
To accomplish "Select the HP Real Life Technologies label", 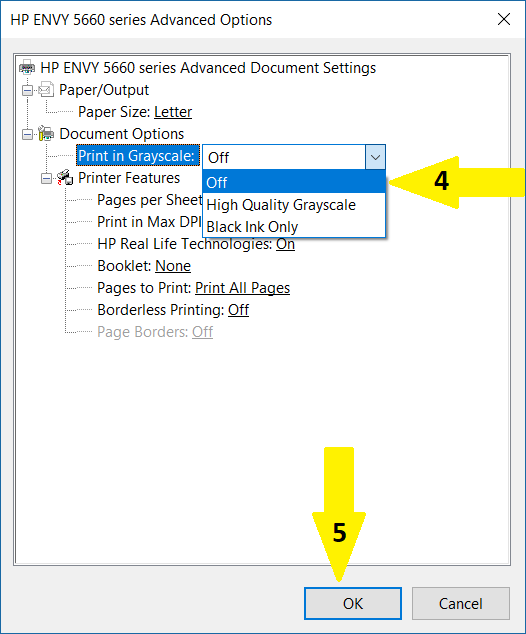I will [185, 244].
